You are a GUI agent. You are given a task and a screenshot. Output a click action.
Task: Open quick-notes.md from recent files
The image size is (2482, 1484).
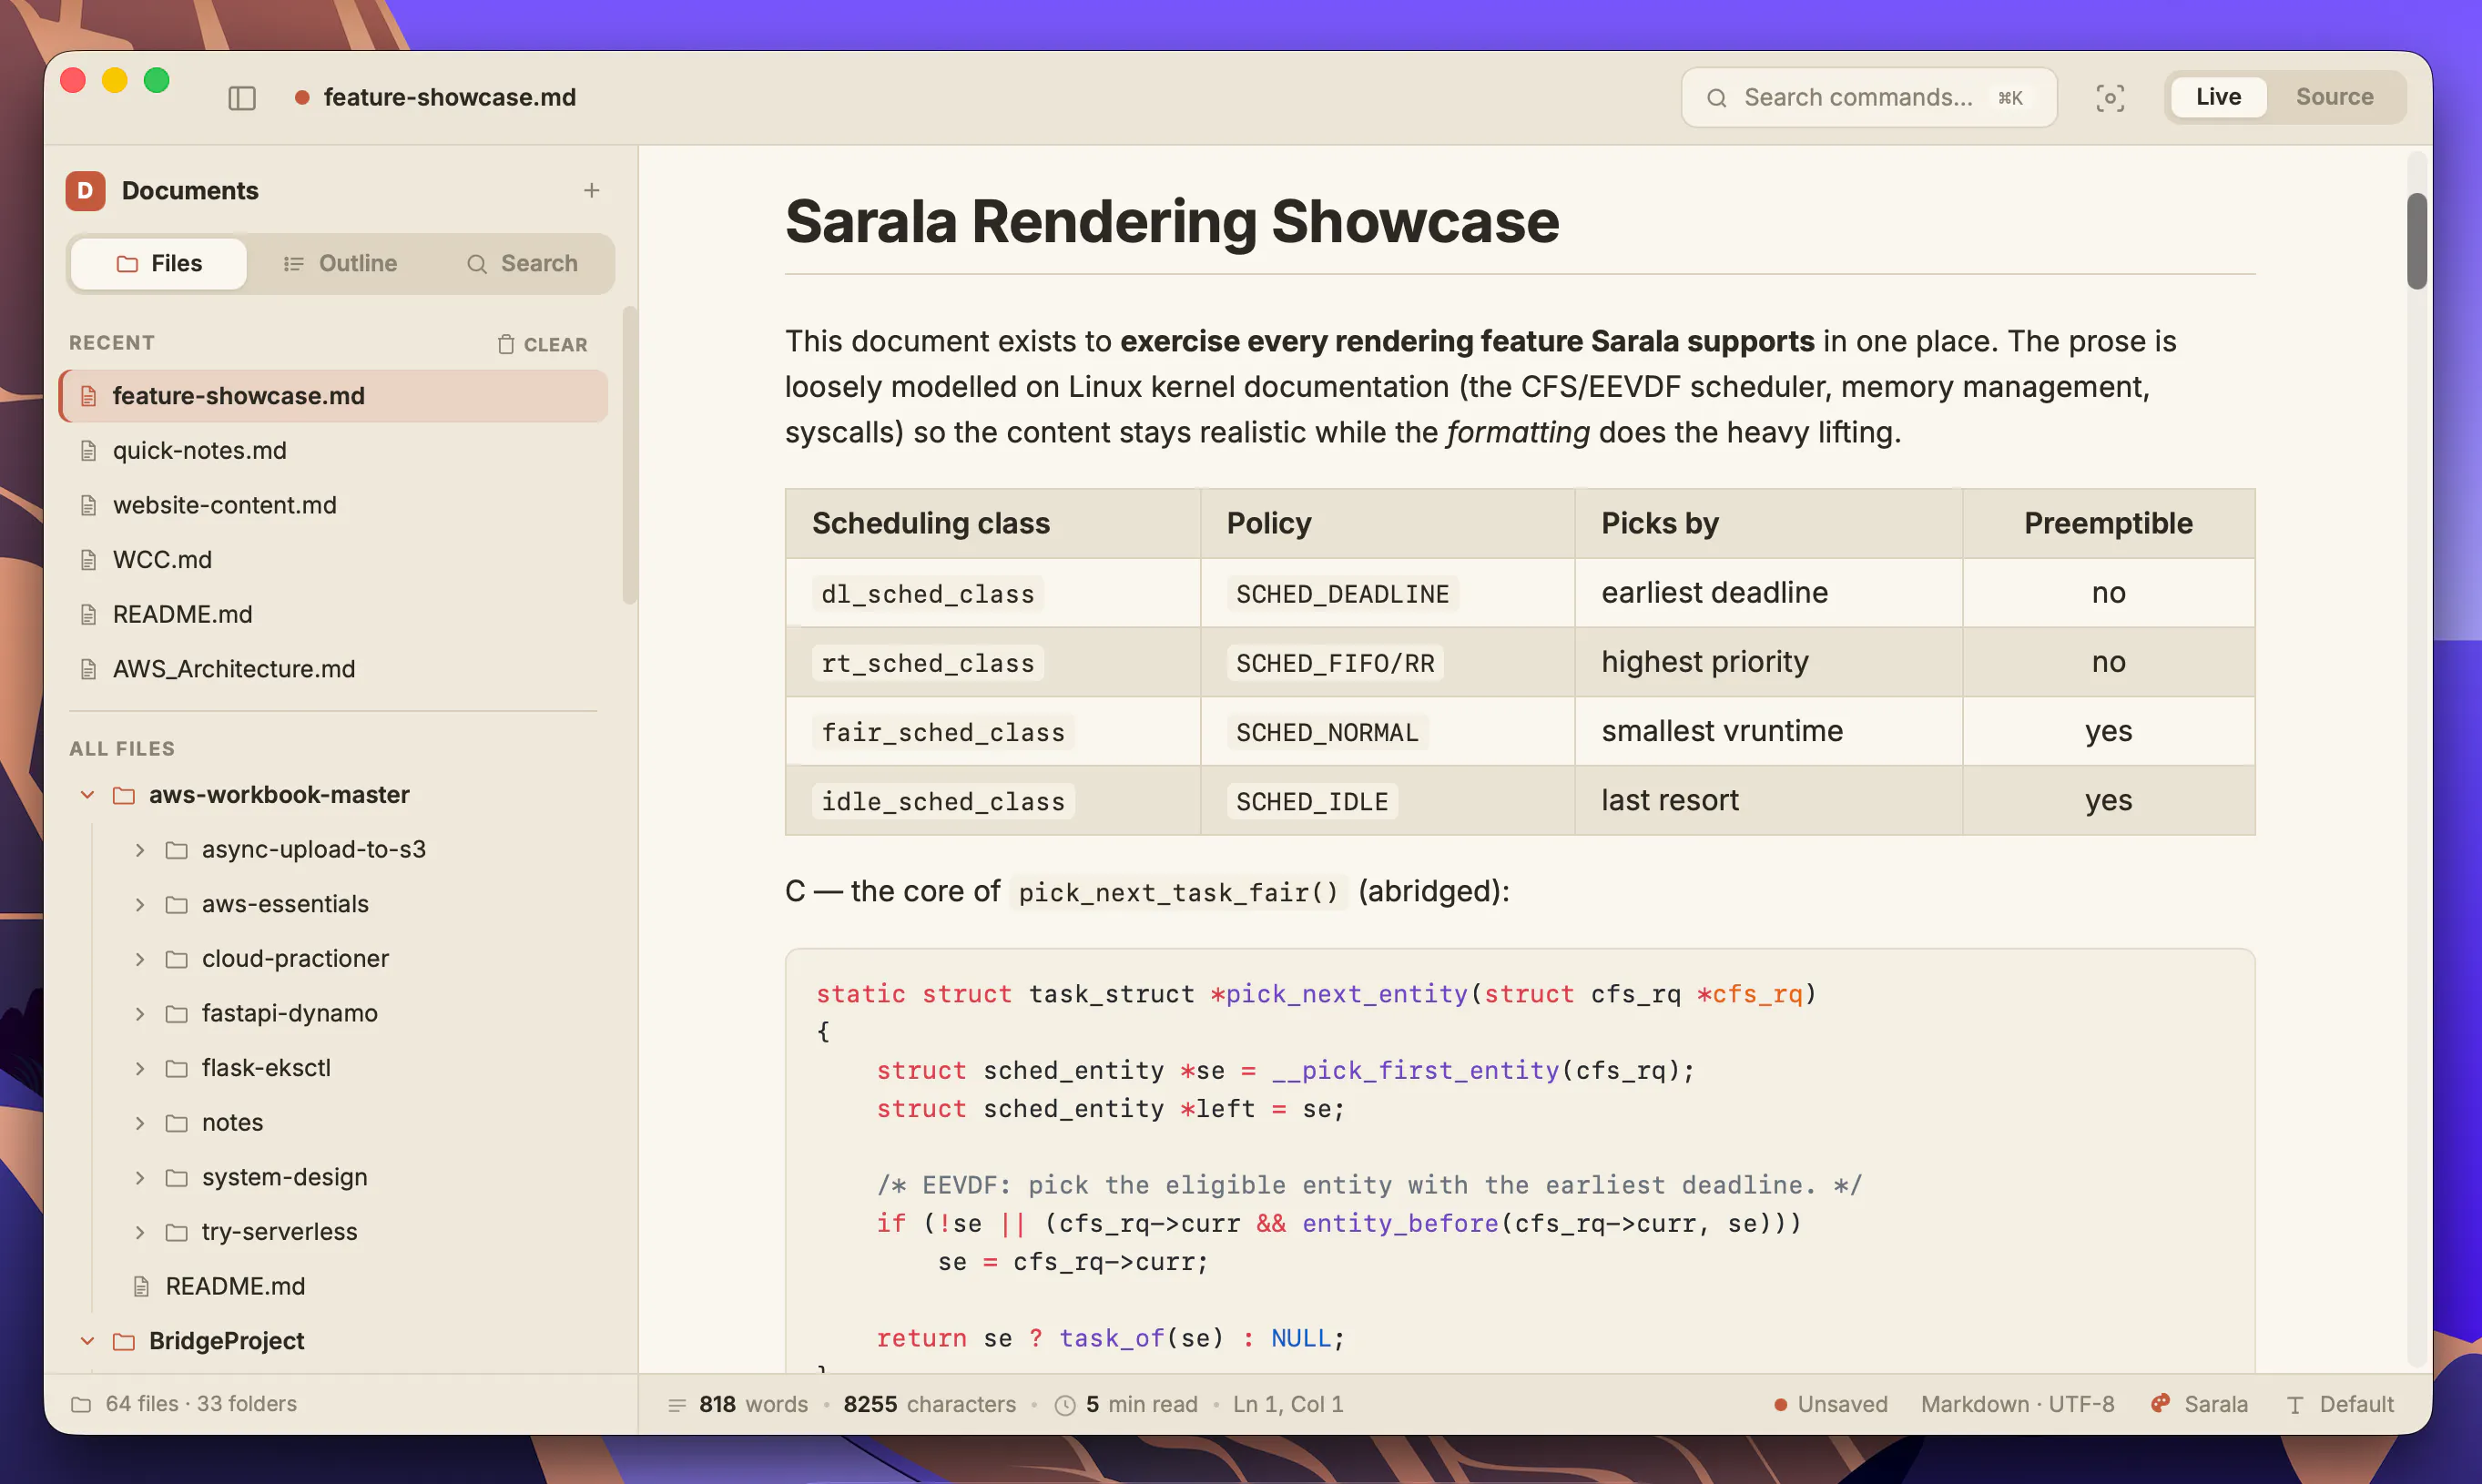point(334,451)
